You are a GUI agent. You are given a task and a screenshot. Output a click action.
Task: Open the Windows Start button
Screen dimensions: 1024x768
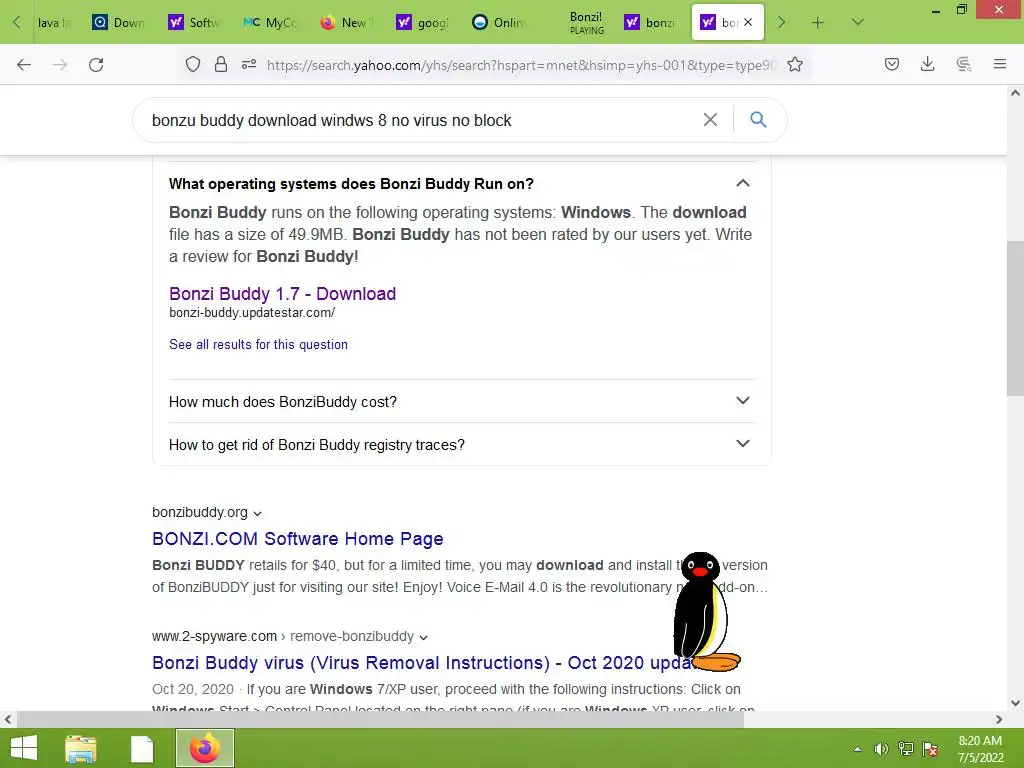pyautogui.click(x=24, y=748)
